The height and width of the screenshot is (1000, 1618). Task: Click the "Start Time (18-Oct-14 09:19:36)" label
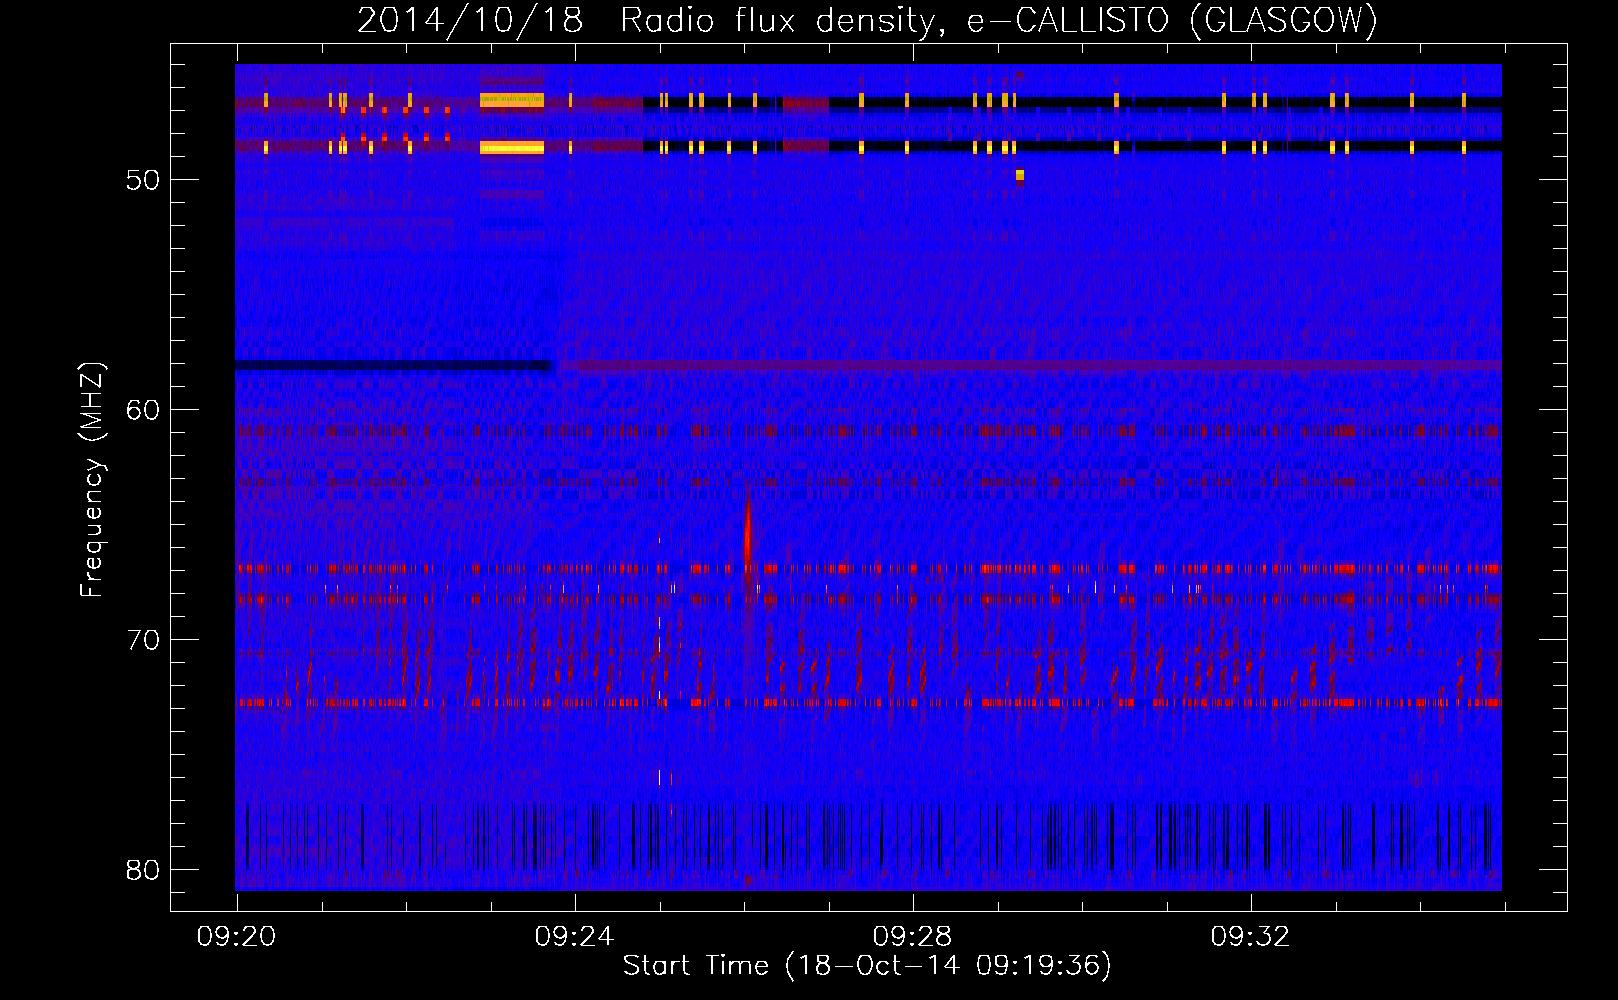(867, 966)
